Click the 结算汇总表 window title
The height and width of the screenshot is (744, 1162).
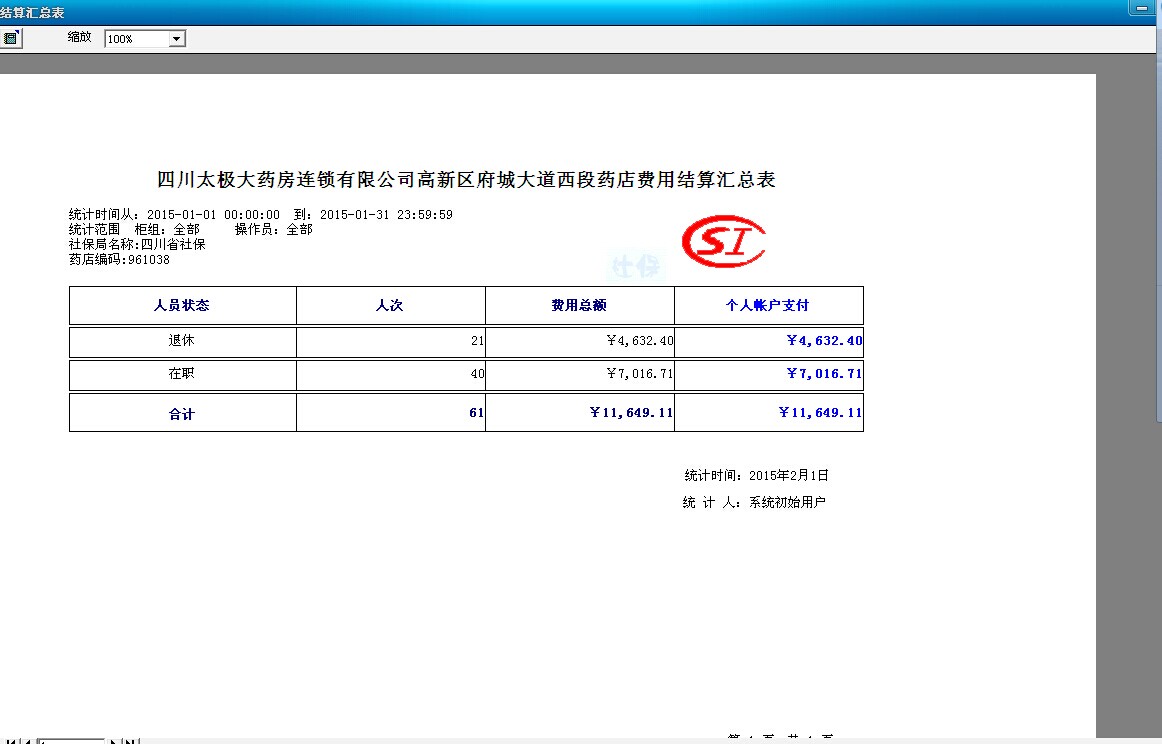[33, 13]
